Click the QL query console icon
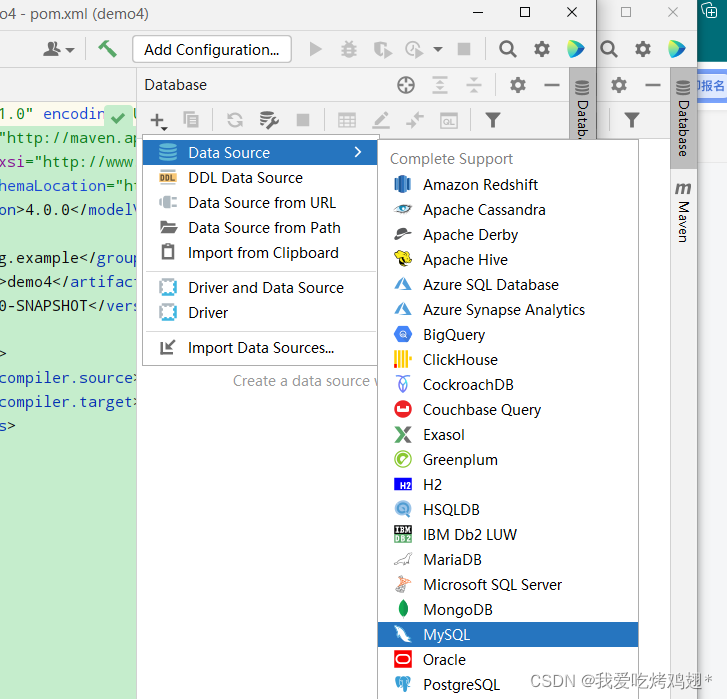This screenshot has width=727, height=699. pyautogui.click(x=448, y=121)
